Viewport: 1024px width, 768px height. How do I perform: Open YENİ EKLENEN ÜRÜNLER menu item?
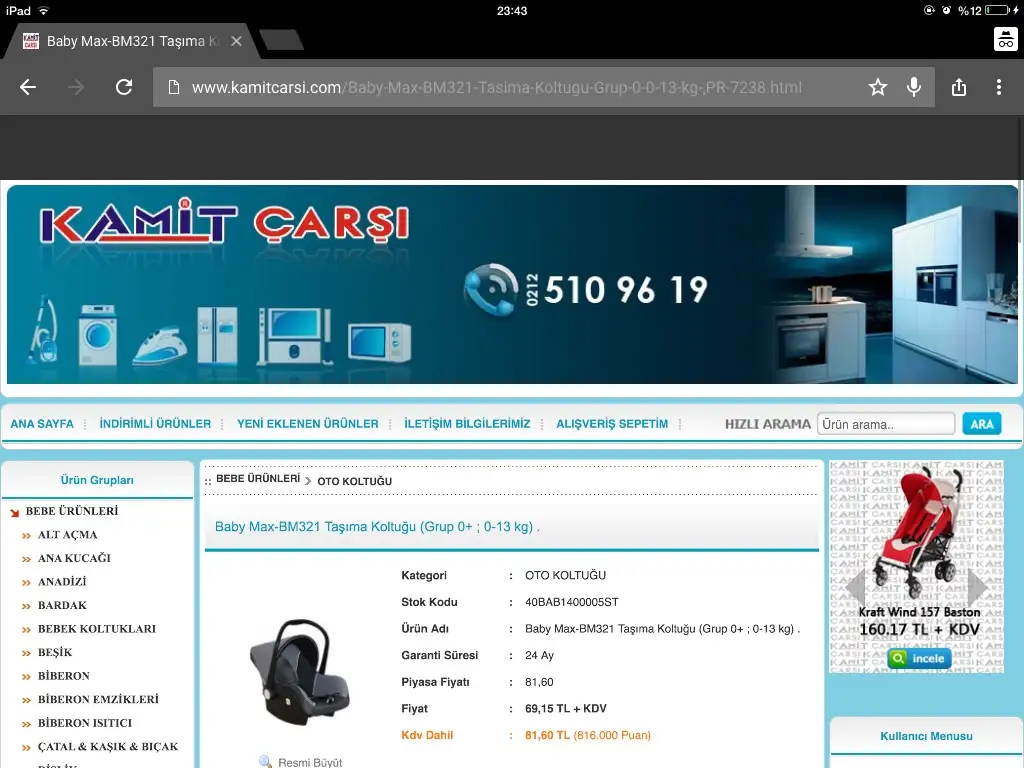(308, 424)
